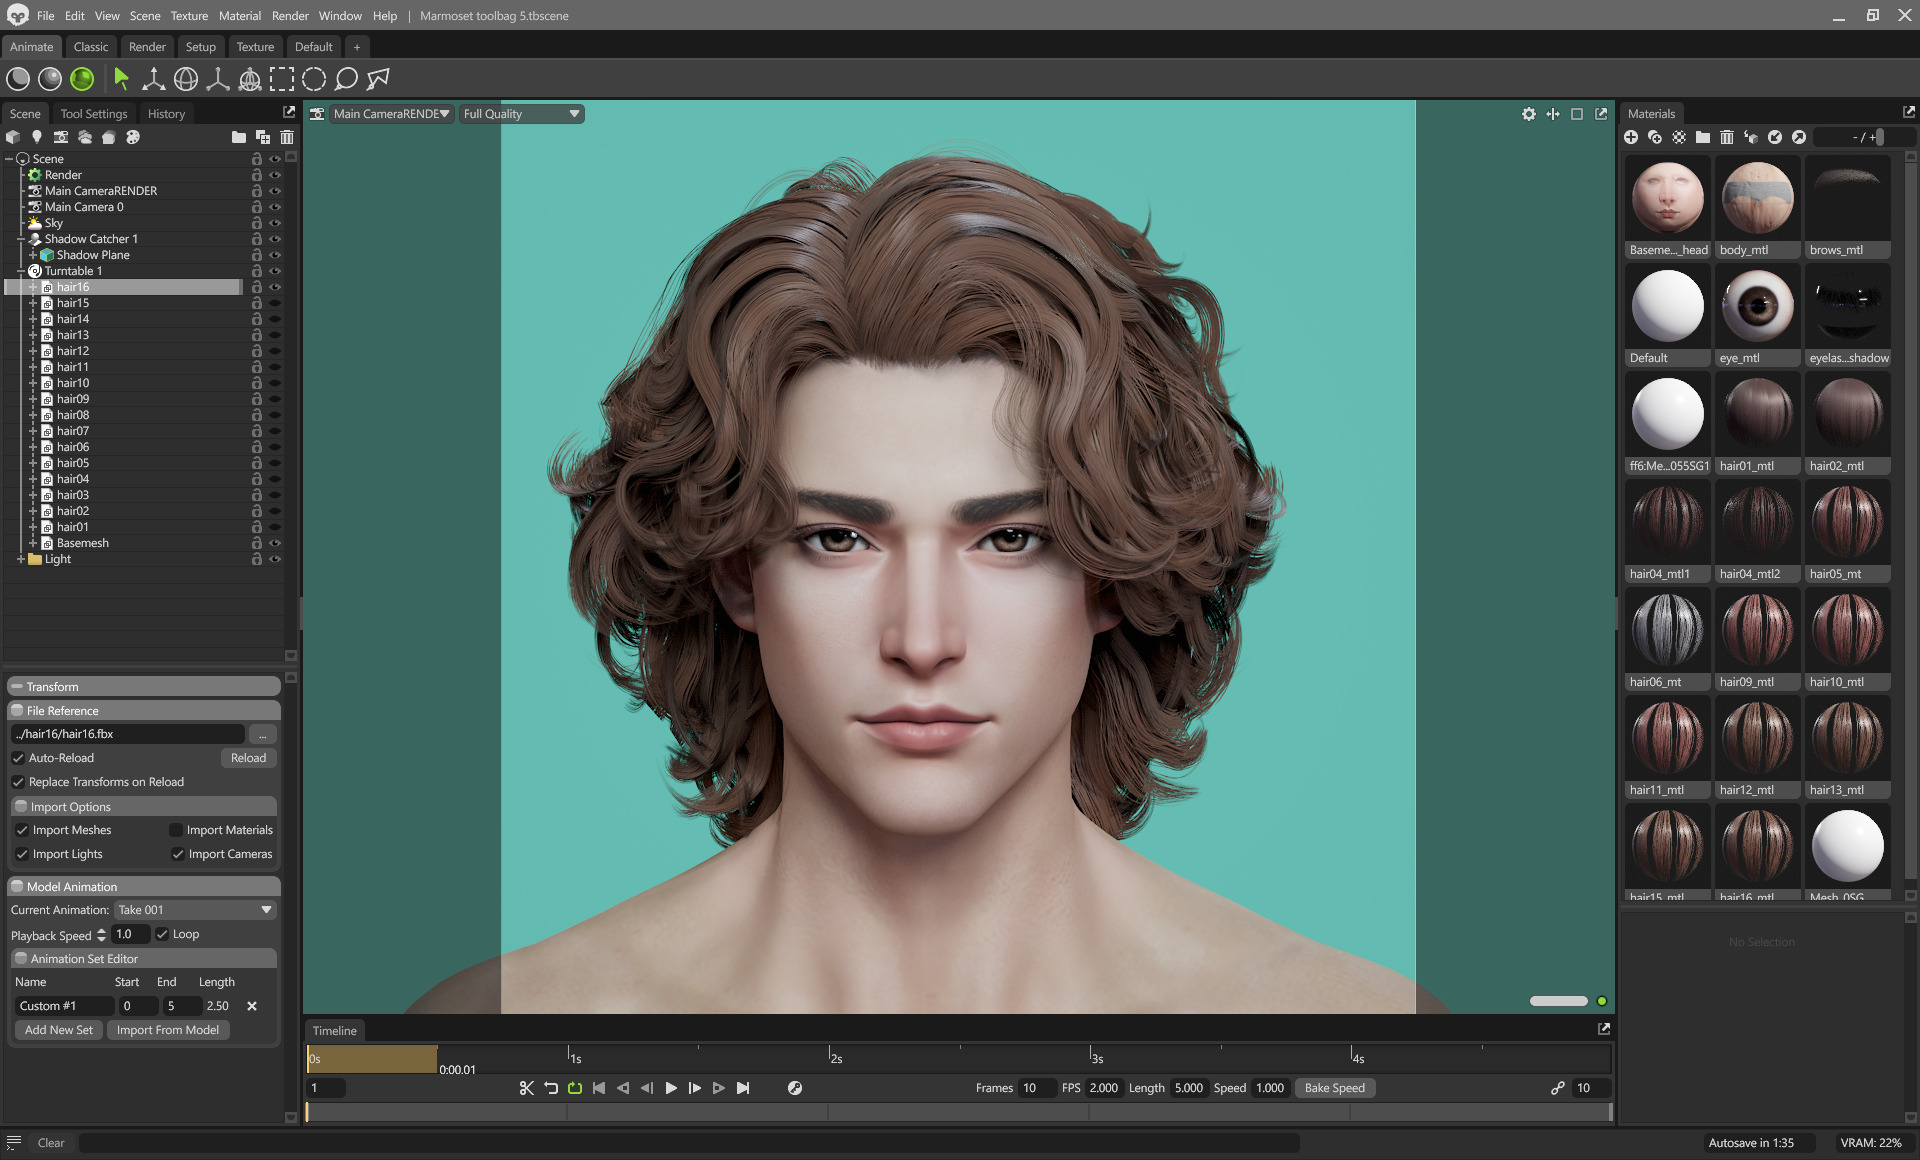
Task: Open the Tool Settings tab
Action: pos(94,114)
